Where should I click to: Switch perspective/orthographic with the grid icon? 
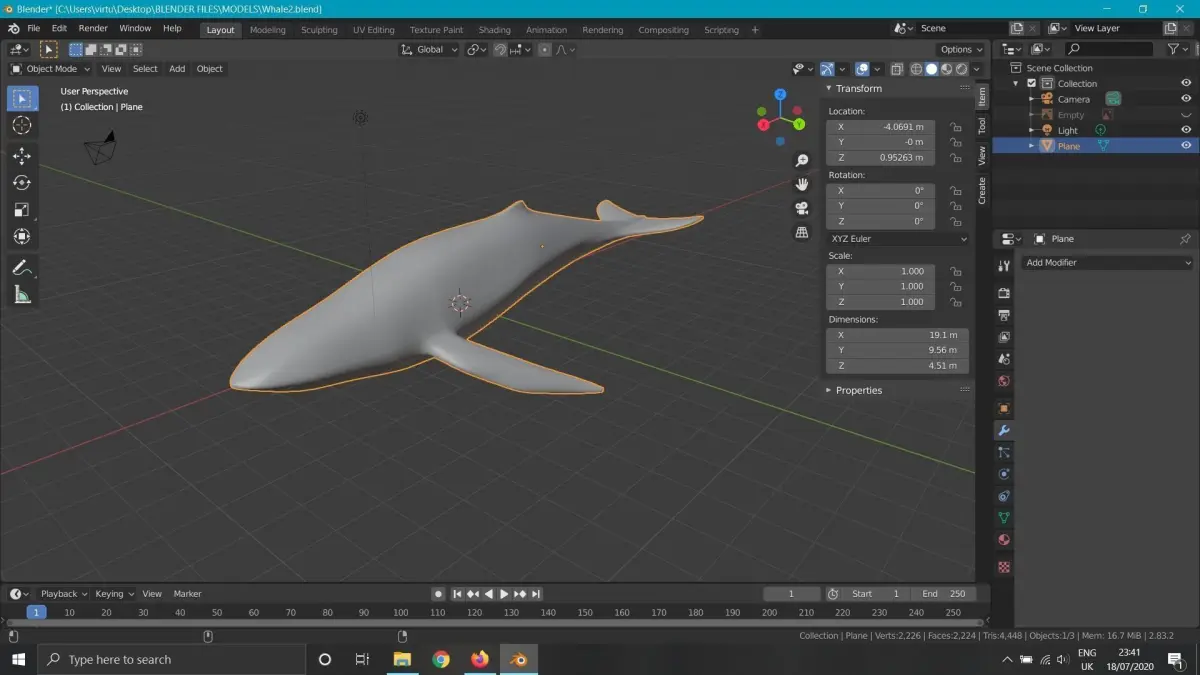tap(801, 232)
